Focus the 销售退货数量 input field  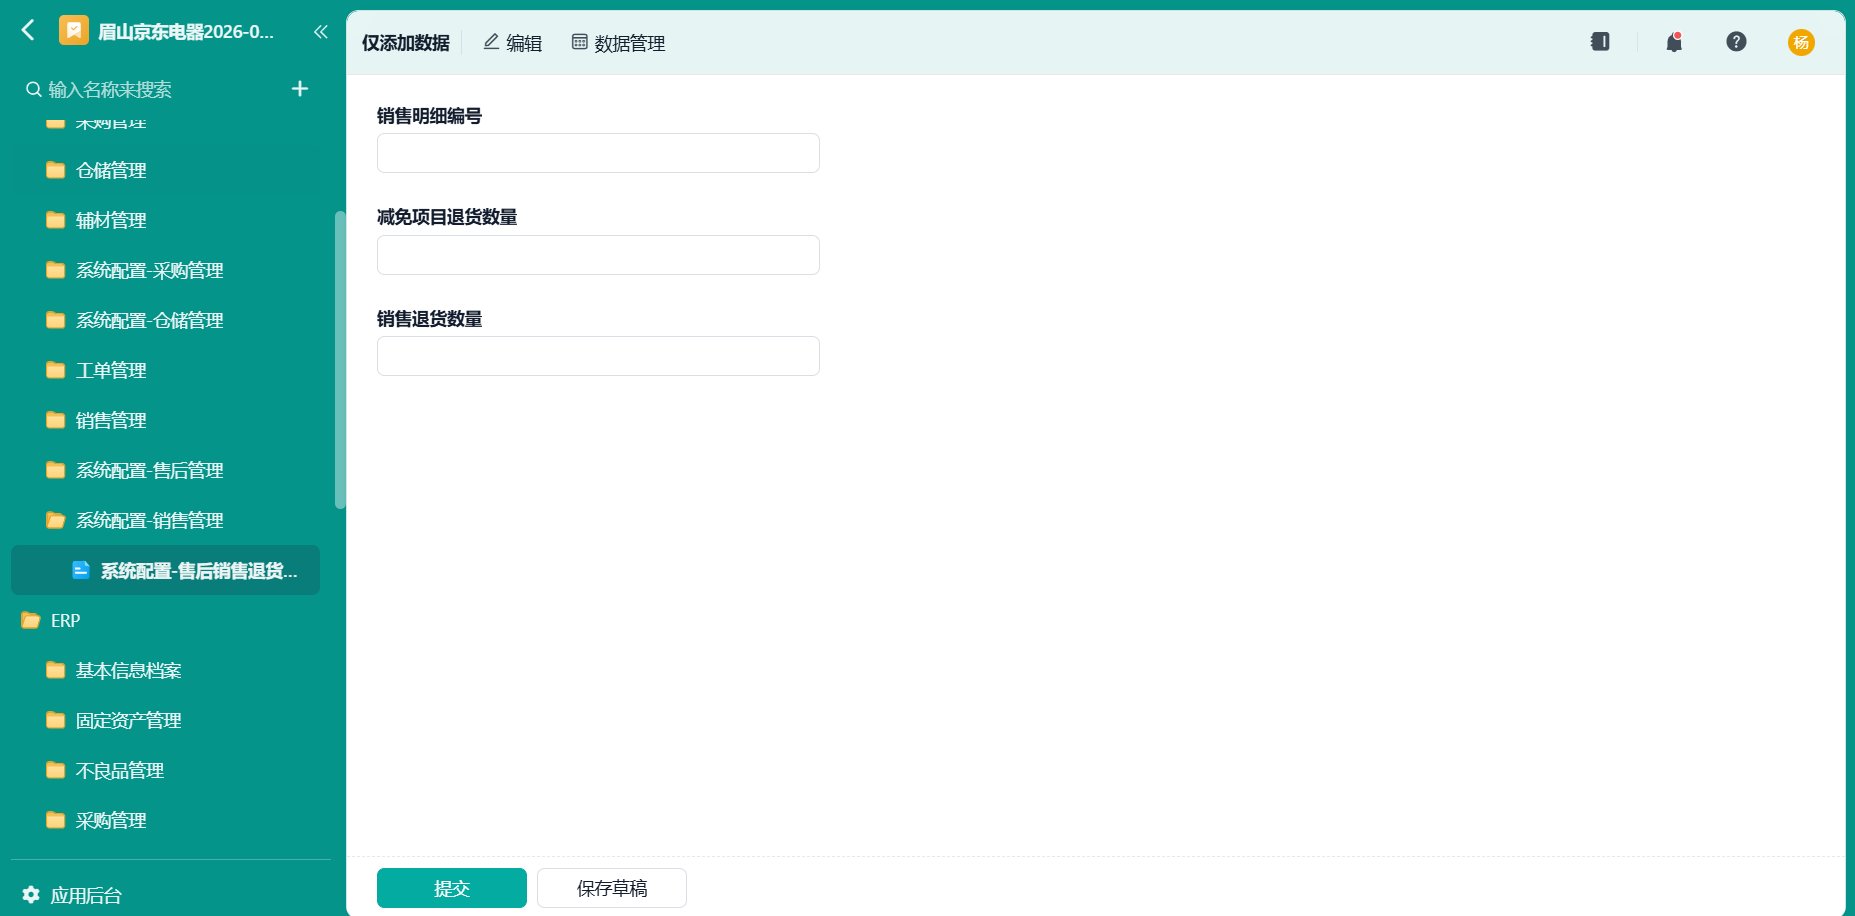[598, 356]
